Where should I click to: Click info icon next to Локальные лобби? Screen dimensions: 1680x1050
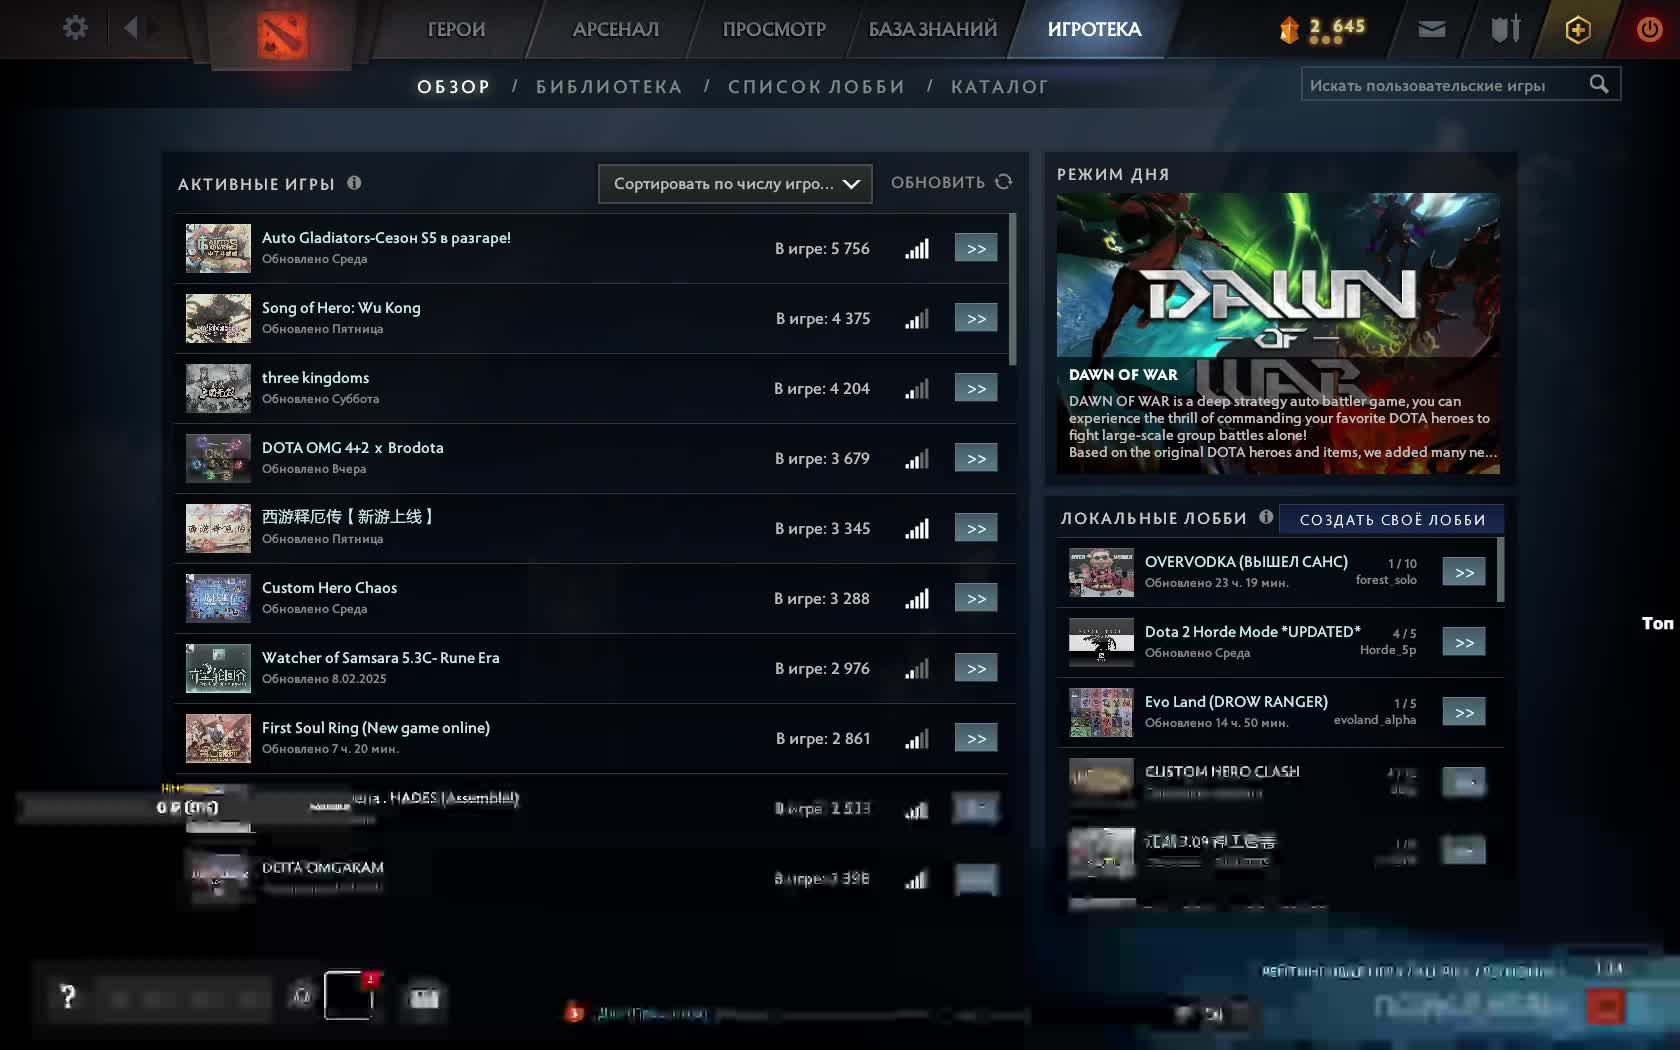(1266, 517)
